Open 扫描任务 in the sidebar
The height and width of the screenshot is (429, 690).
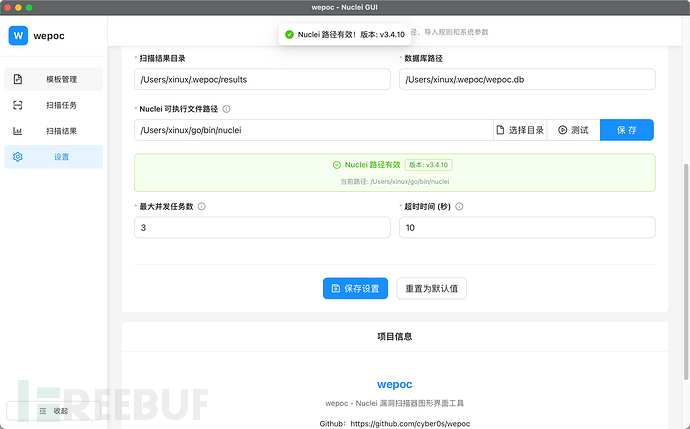click(x=53, y=105)
